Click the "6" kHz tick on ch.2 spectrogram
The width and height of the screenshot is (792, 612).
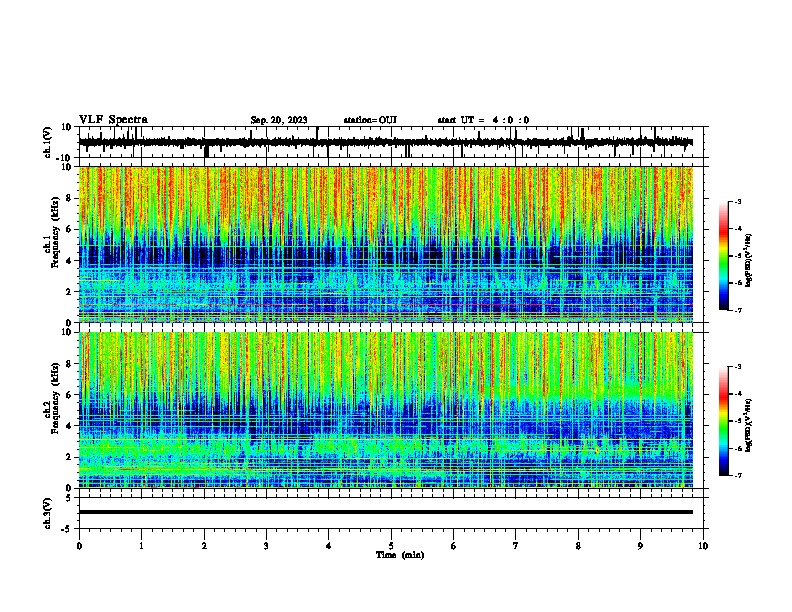click(70, 395)
